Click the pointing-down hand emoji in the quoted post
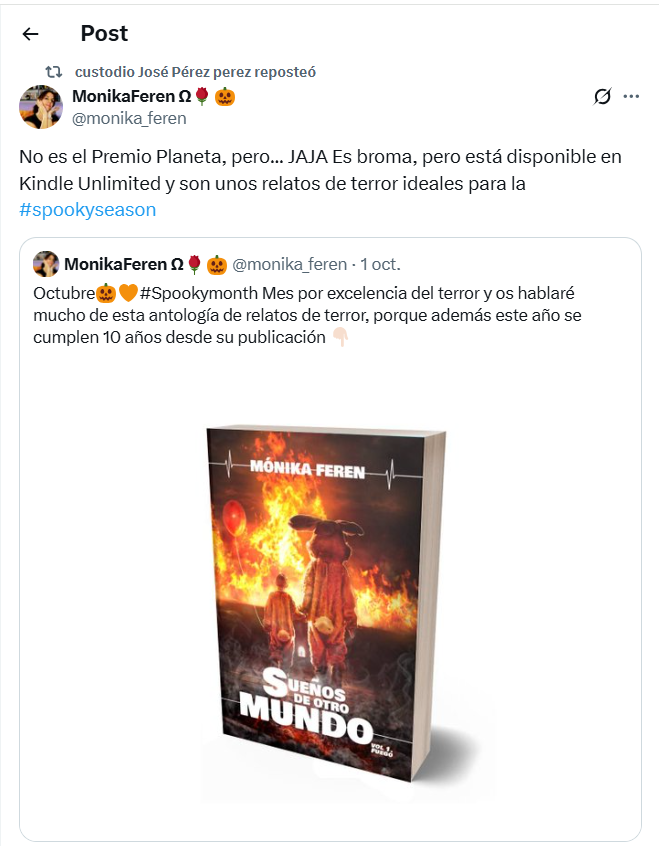The height and width of the screenshot is (846, 659). pos(340,337)
